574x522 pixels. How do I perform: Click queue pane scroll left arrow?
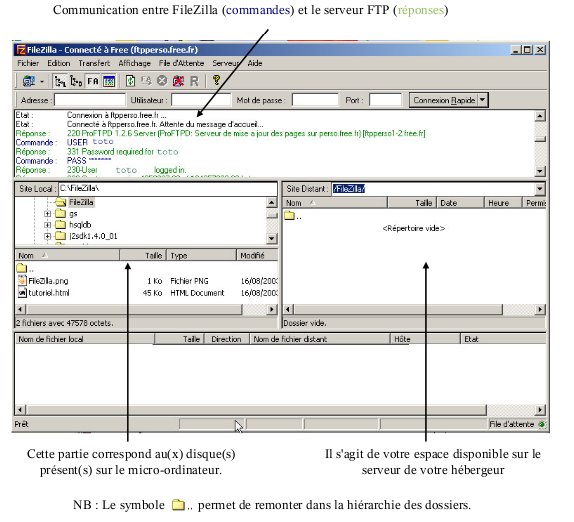click(20, 409)
